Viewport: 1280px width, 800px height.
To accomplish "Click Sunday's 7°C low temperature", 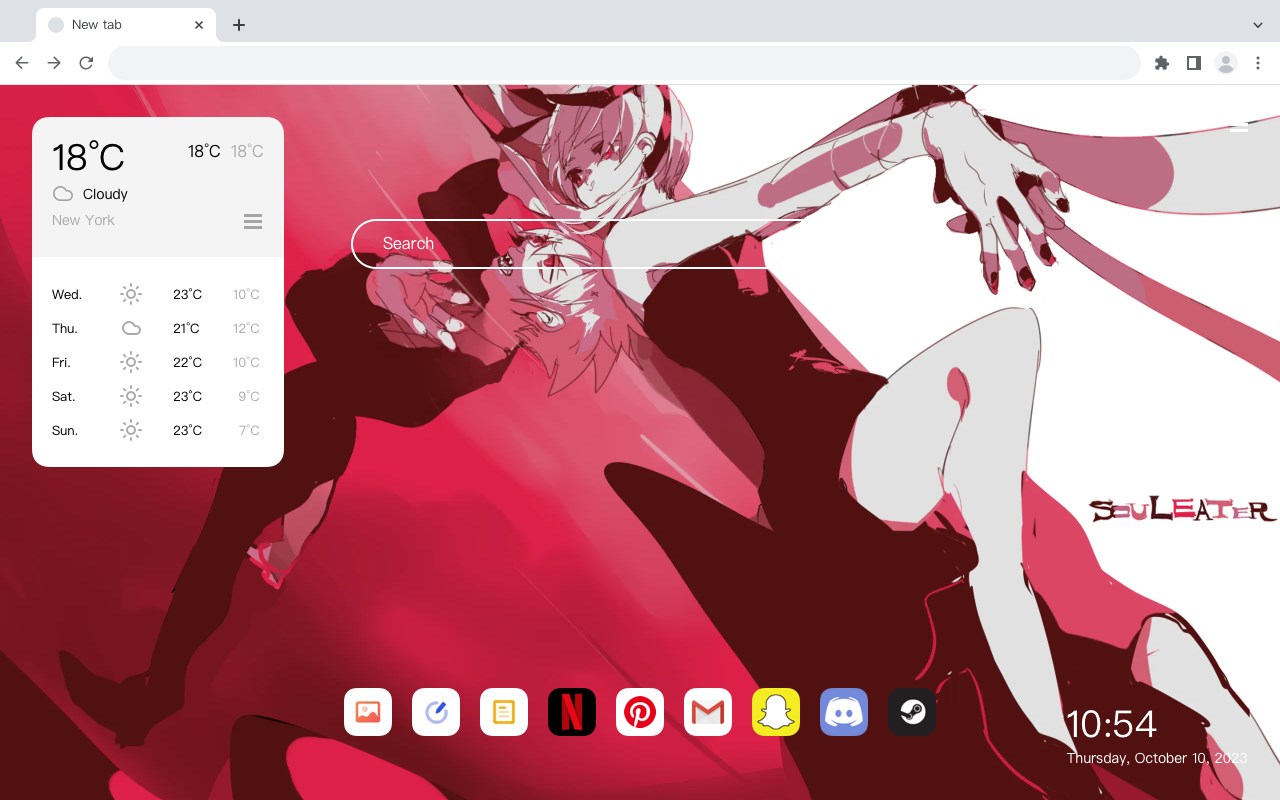I will [x=249, y=430].
